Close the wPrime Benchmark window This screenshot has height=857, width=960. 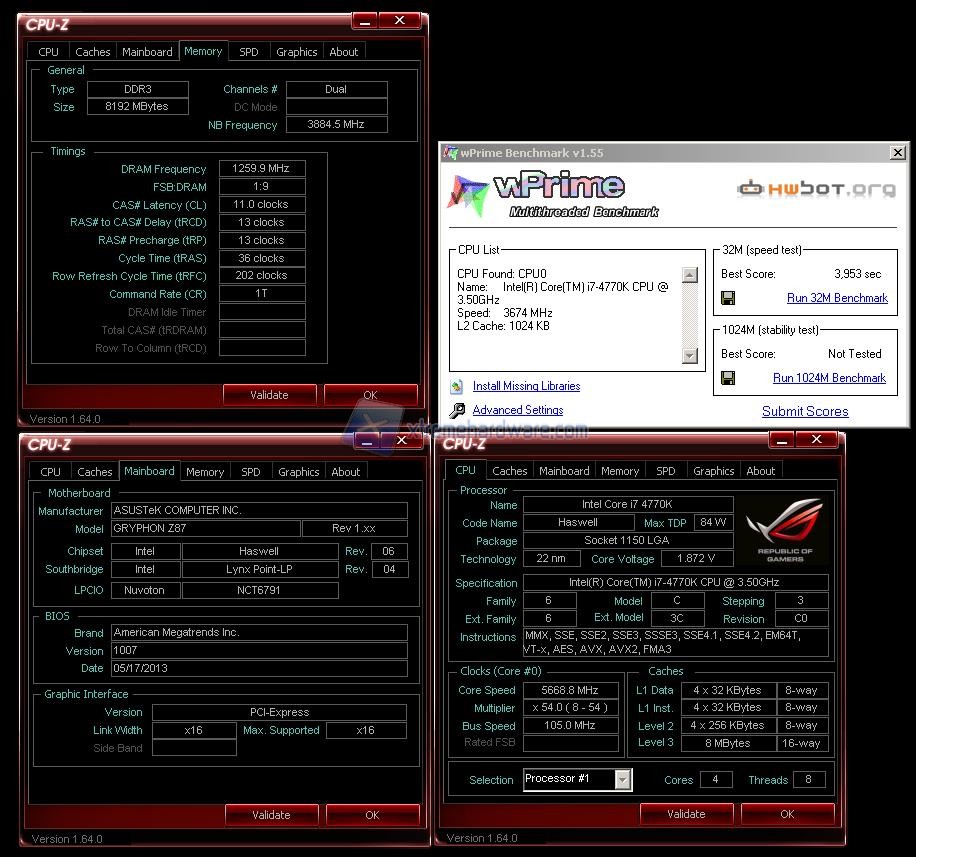pyautogui.click(x=897, y=153)
